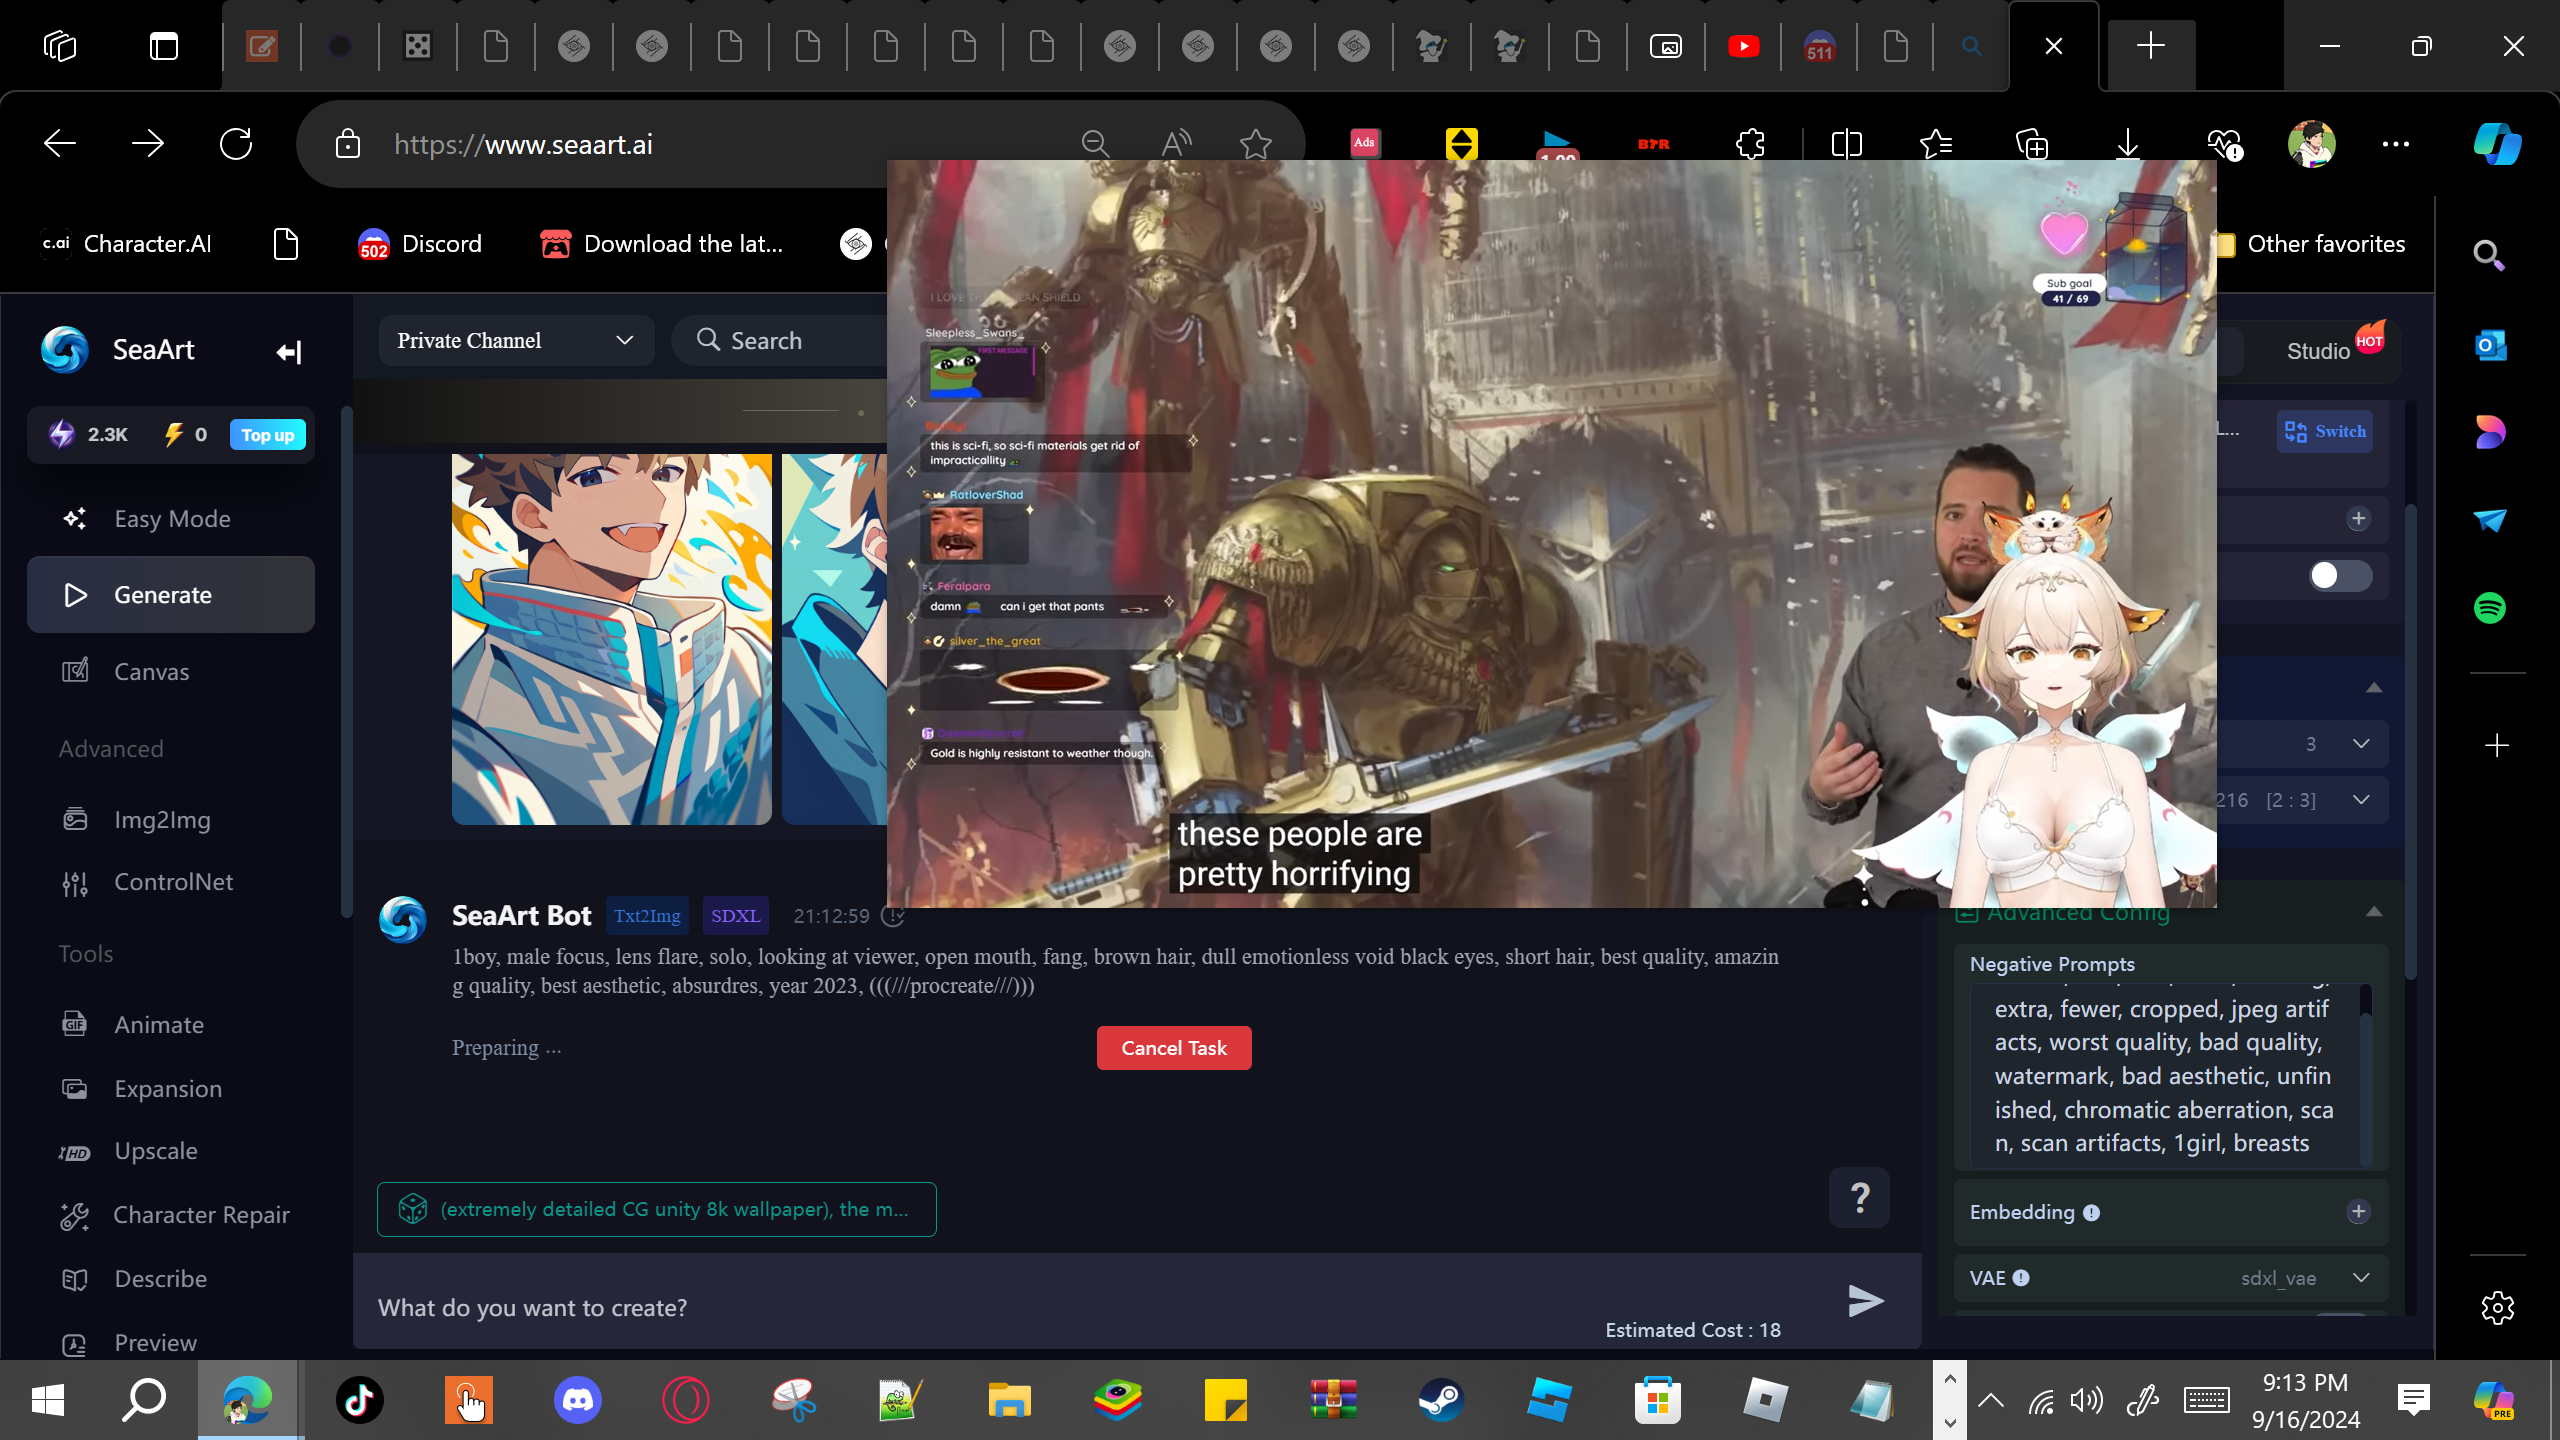Open the VAE dropdown
The image size is (2560, 1440).
2171,1279
